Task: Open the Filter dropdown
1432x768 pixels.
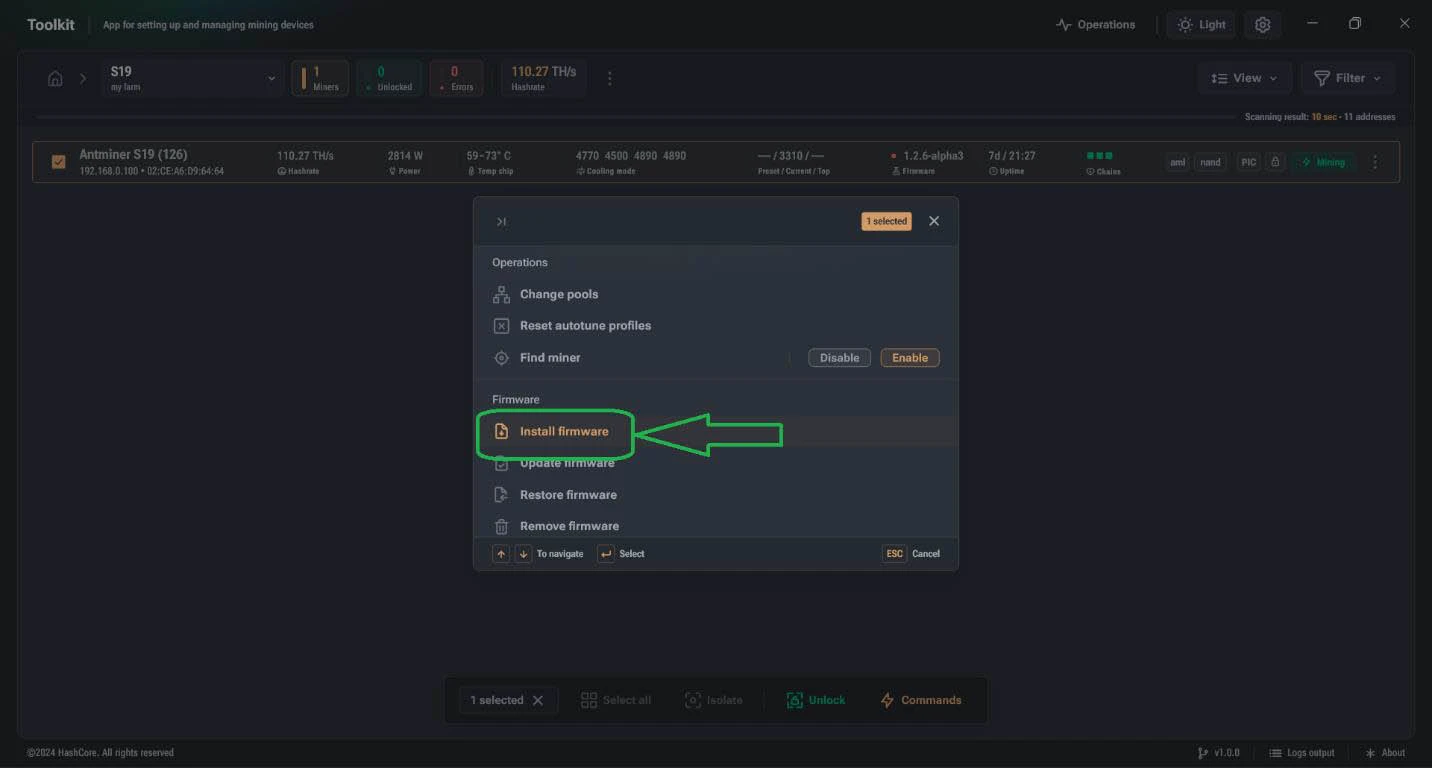Action: pos(1347,78)
